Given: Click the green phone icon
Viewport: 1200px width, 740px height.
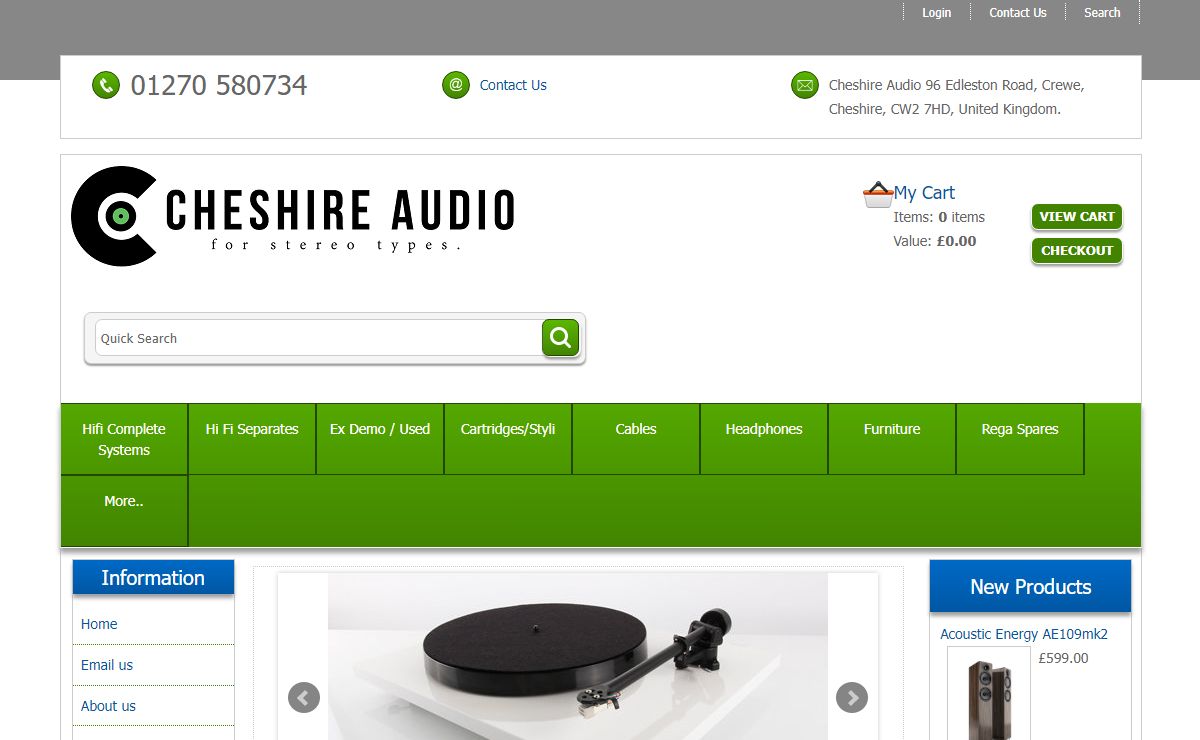Looking at the screenshot, I should click(106, 85).
